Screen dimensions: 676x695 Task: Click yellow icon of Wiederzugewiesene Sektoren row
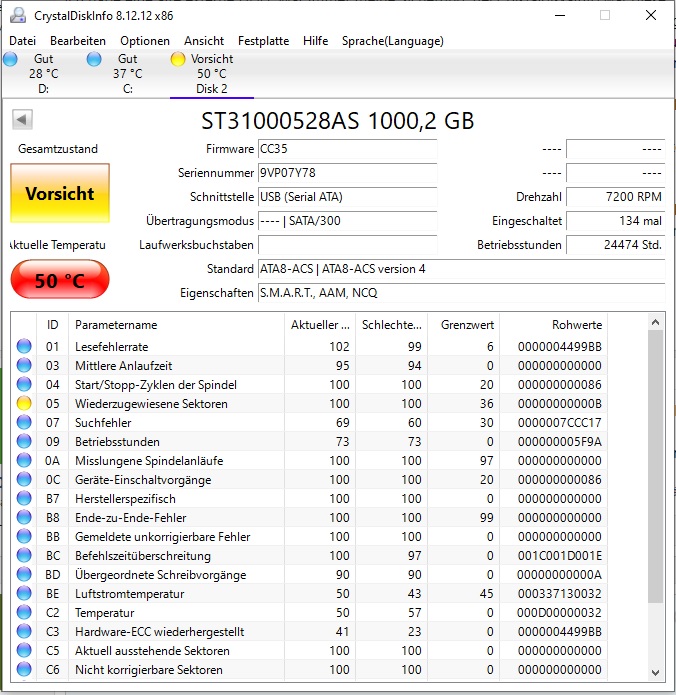(24, 403)
